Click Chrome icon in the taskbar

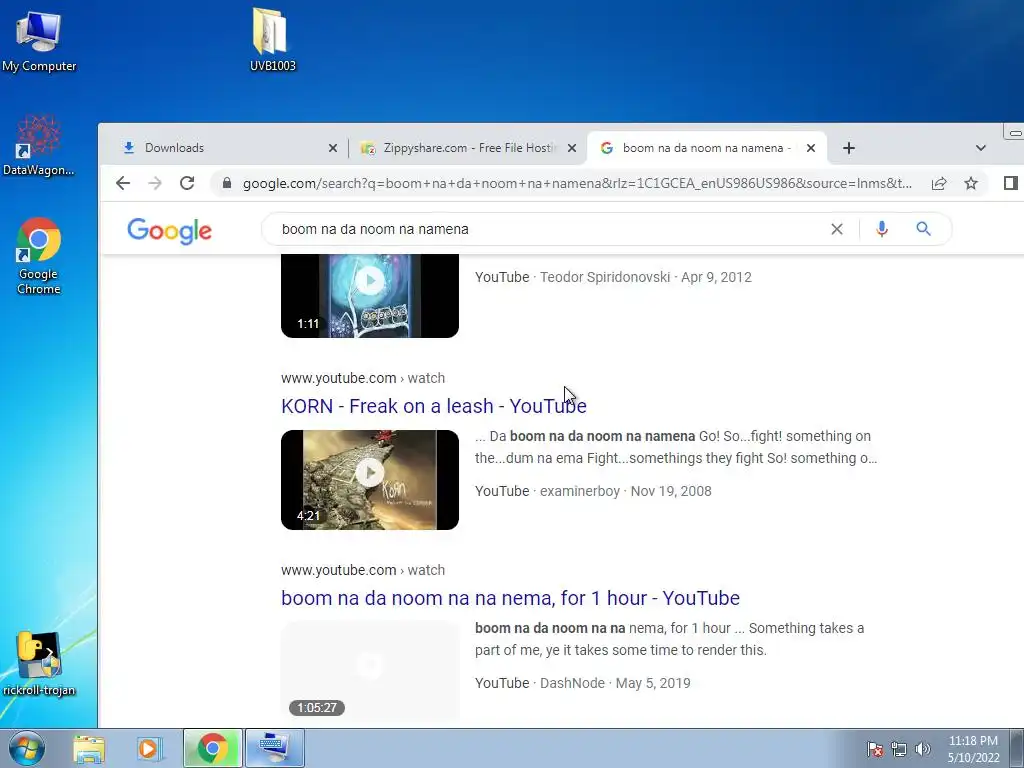pyautogui.click(x=212, y=748)
